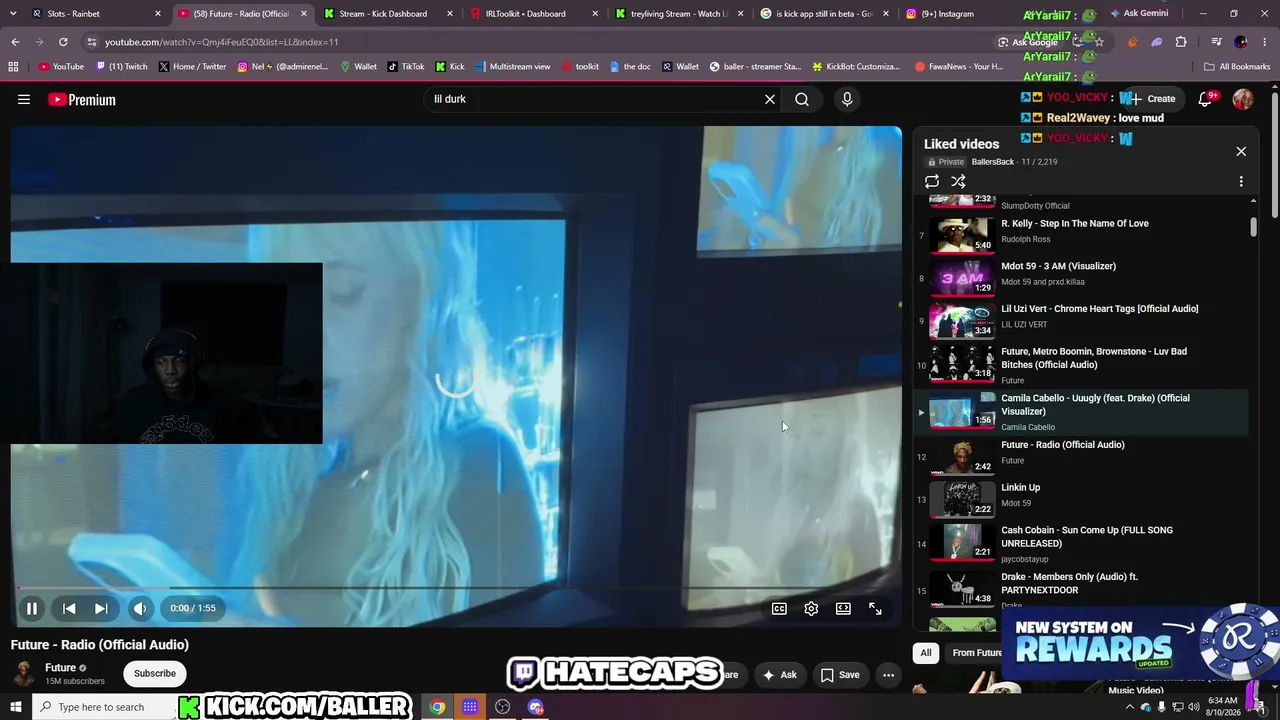Open the Chrome extensions puzzle icon
The height and width of the screenshot is (720, 1280).
point(1181,42)
